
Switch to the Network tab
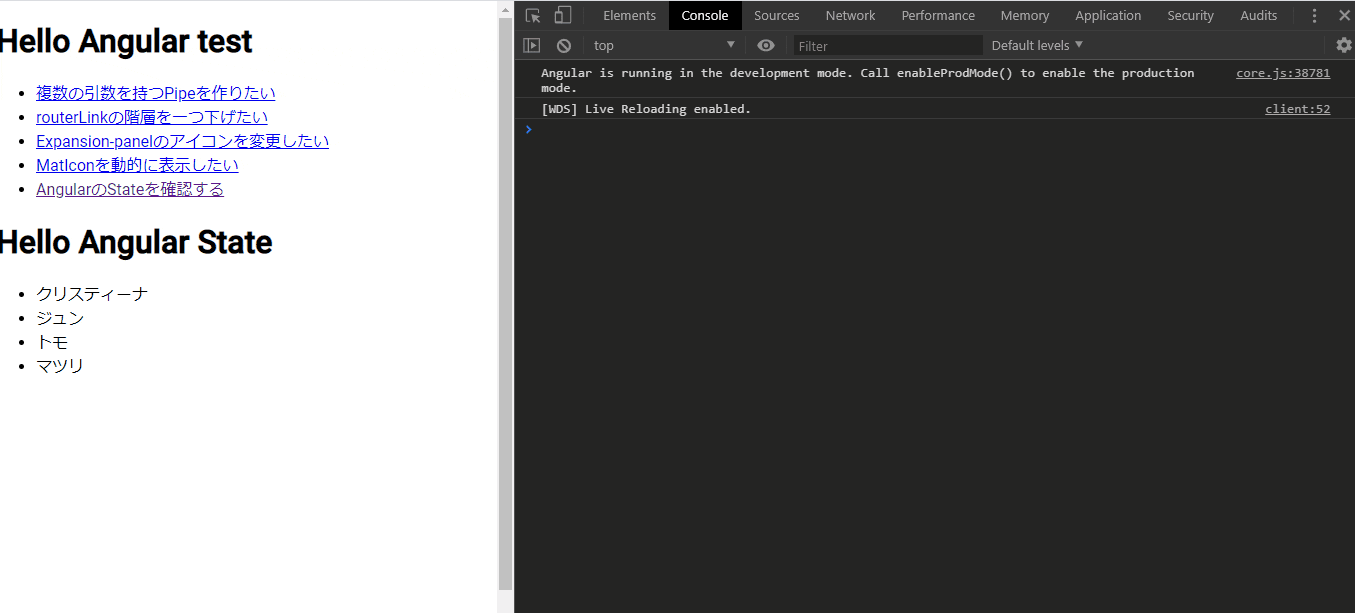(x=850, y=15)
